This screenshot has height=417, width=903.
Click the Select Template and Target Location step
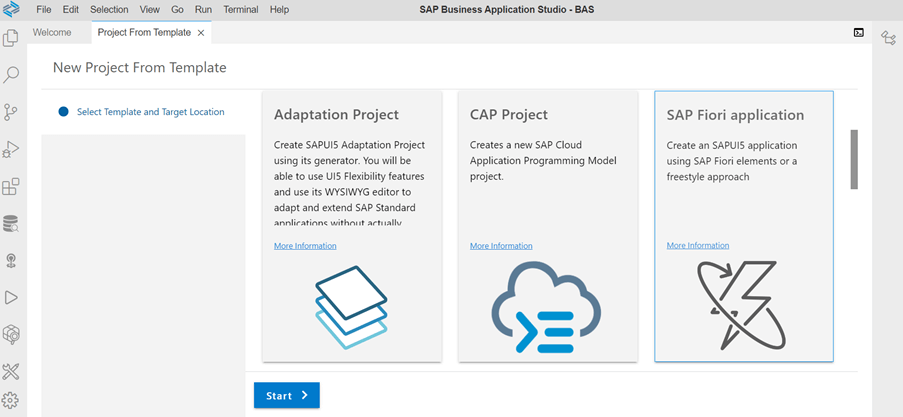click(x=151, y=112)
